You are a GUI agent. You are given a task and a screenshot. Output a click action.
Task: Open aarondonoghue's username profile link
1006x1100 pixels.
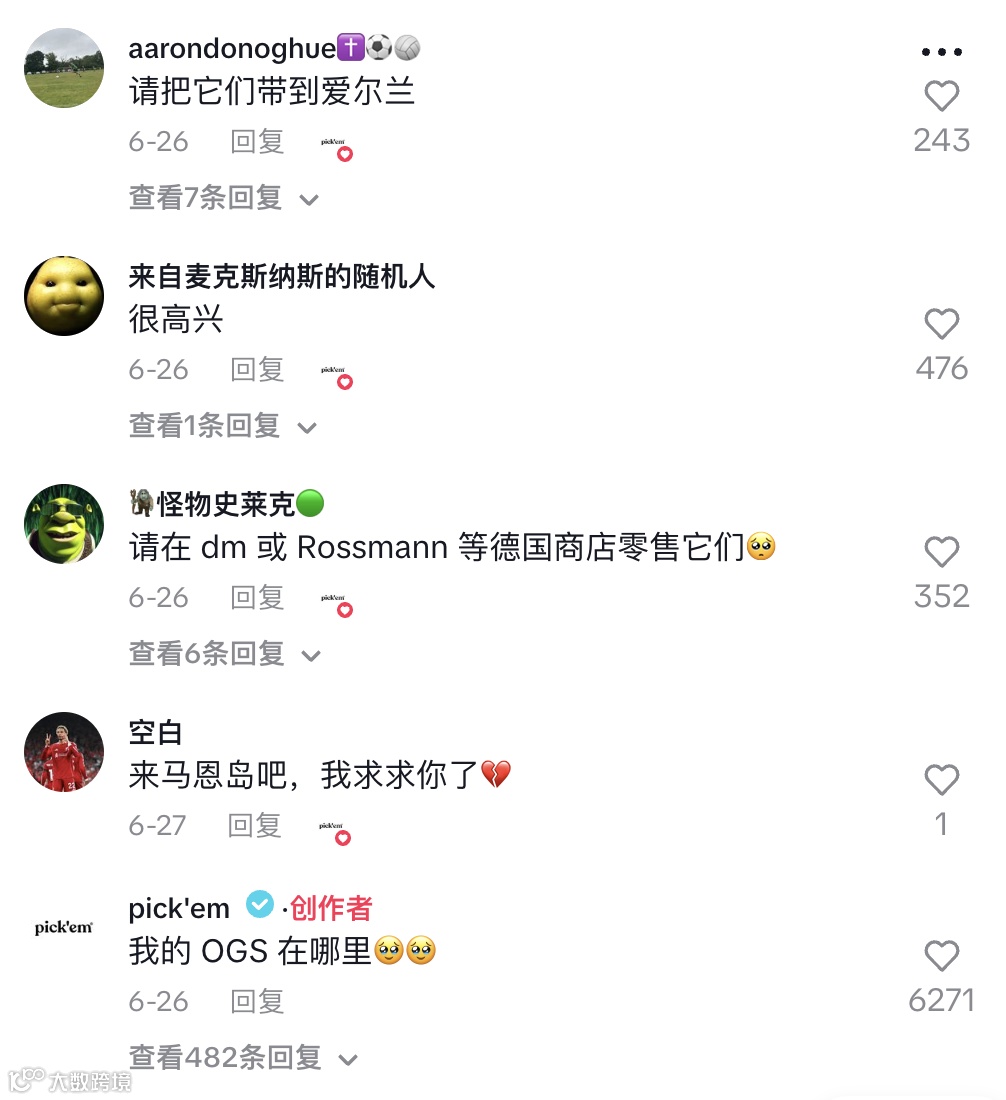pyautogui.click(x=232, y=48)
